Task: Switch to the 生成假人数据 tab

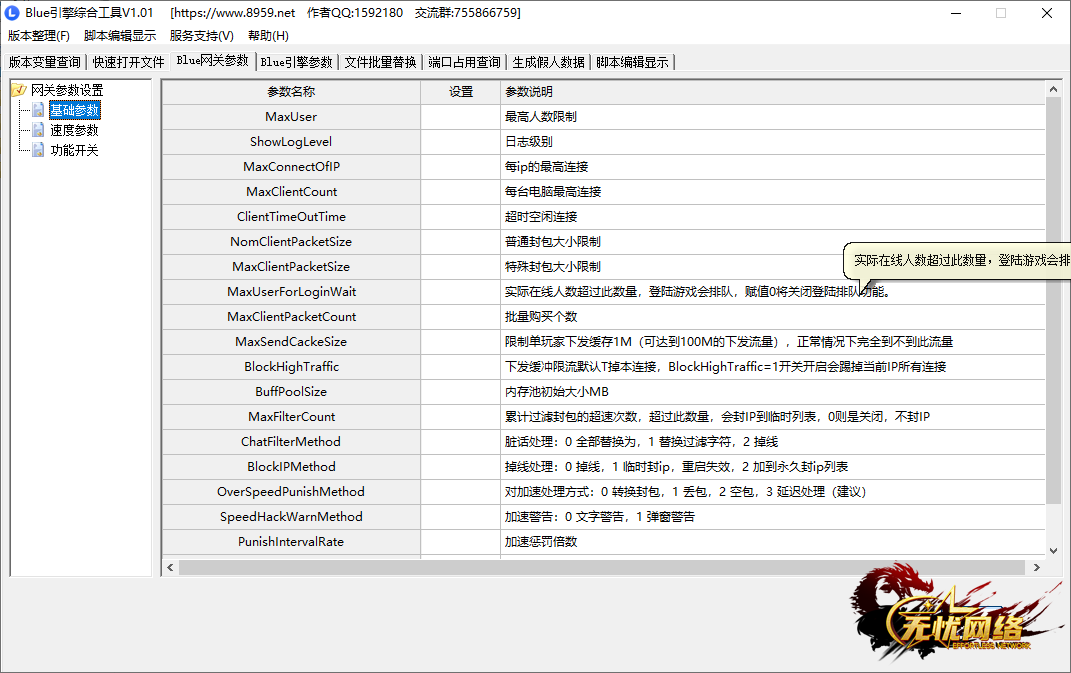Action: 548,62
